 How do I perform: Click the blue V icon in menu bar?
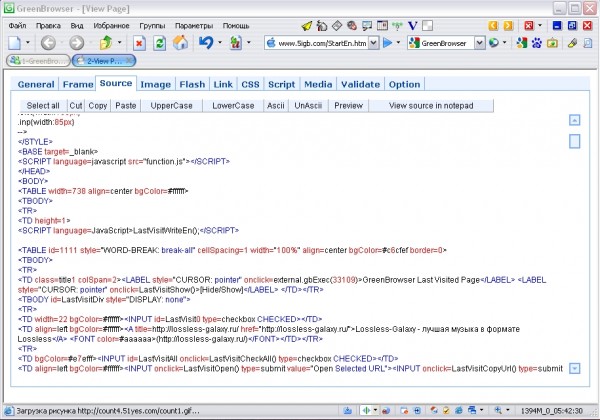tap(412, 26)
